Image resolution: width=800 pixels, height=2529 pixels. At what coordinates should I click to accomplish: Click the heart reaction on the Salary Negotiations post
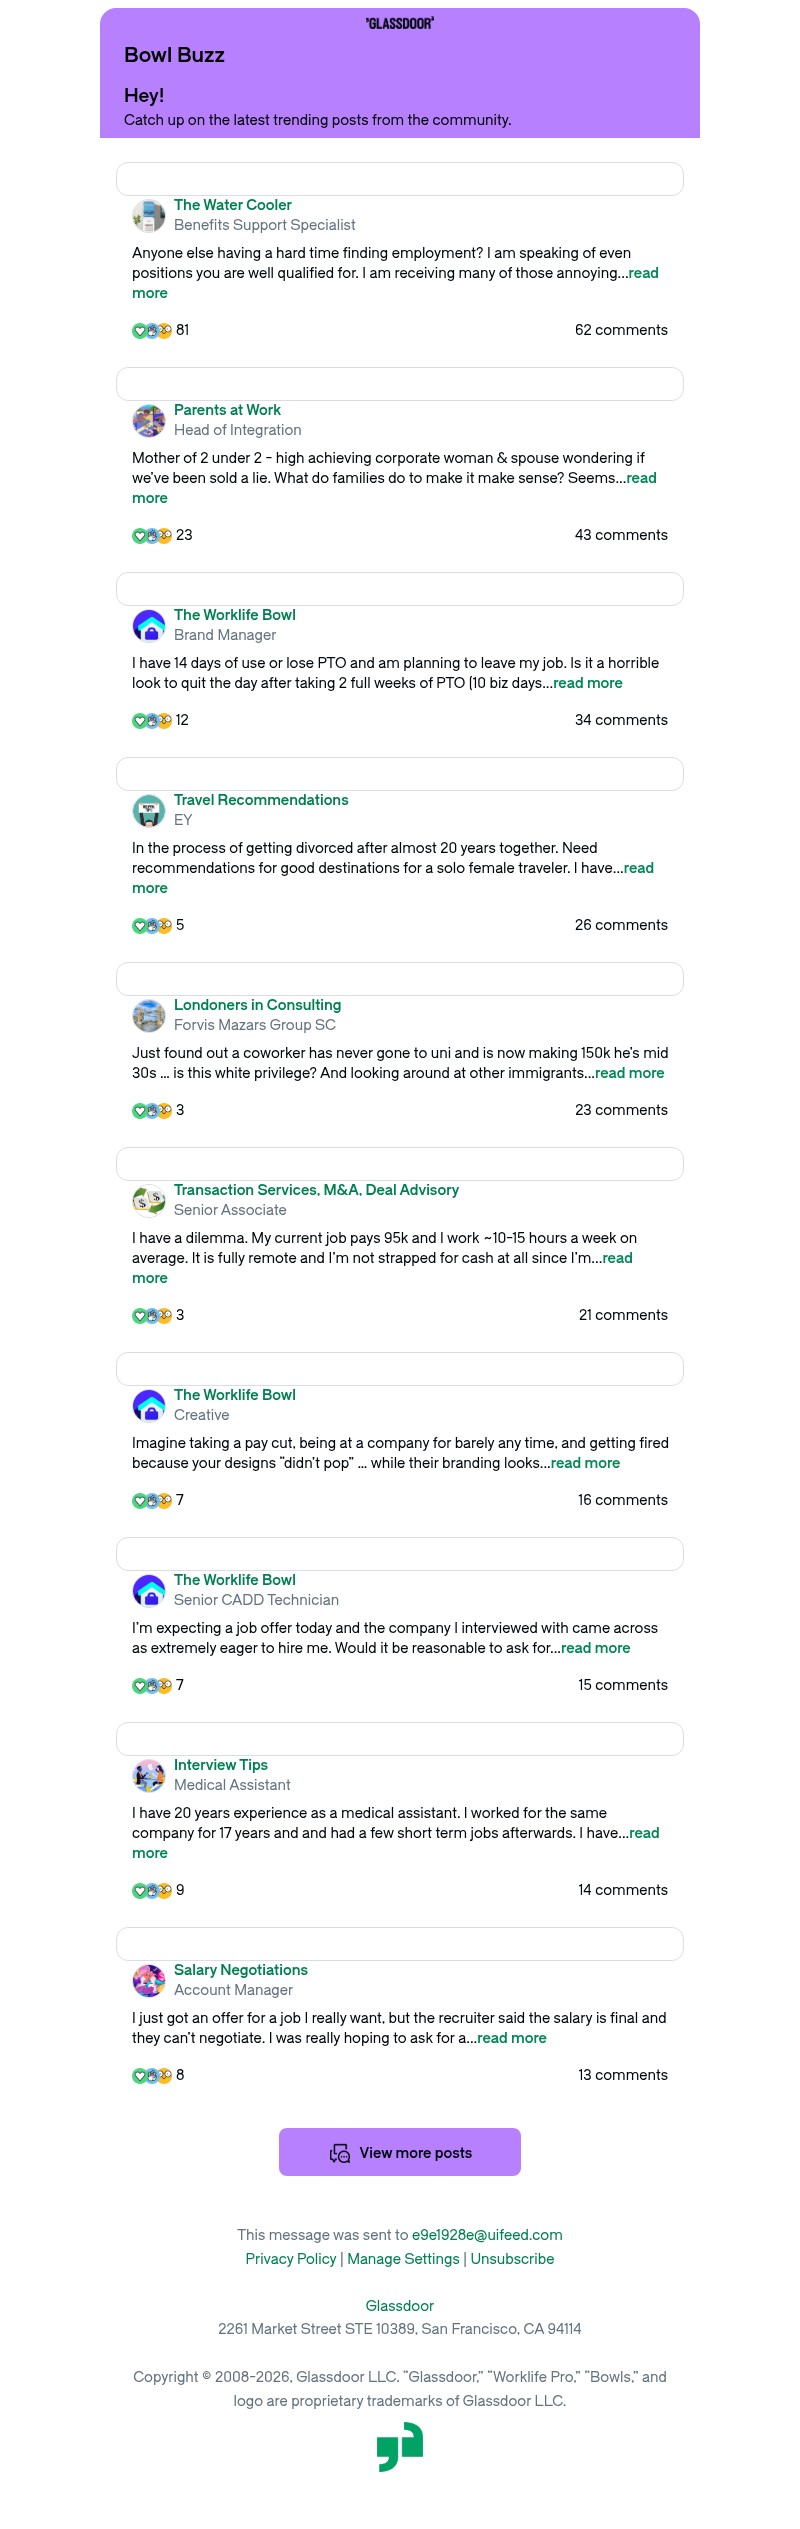coord(139,2075)
